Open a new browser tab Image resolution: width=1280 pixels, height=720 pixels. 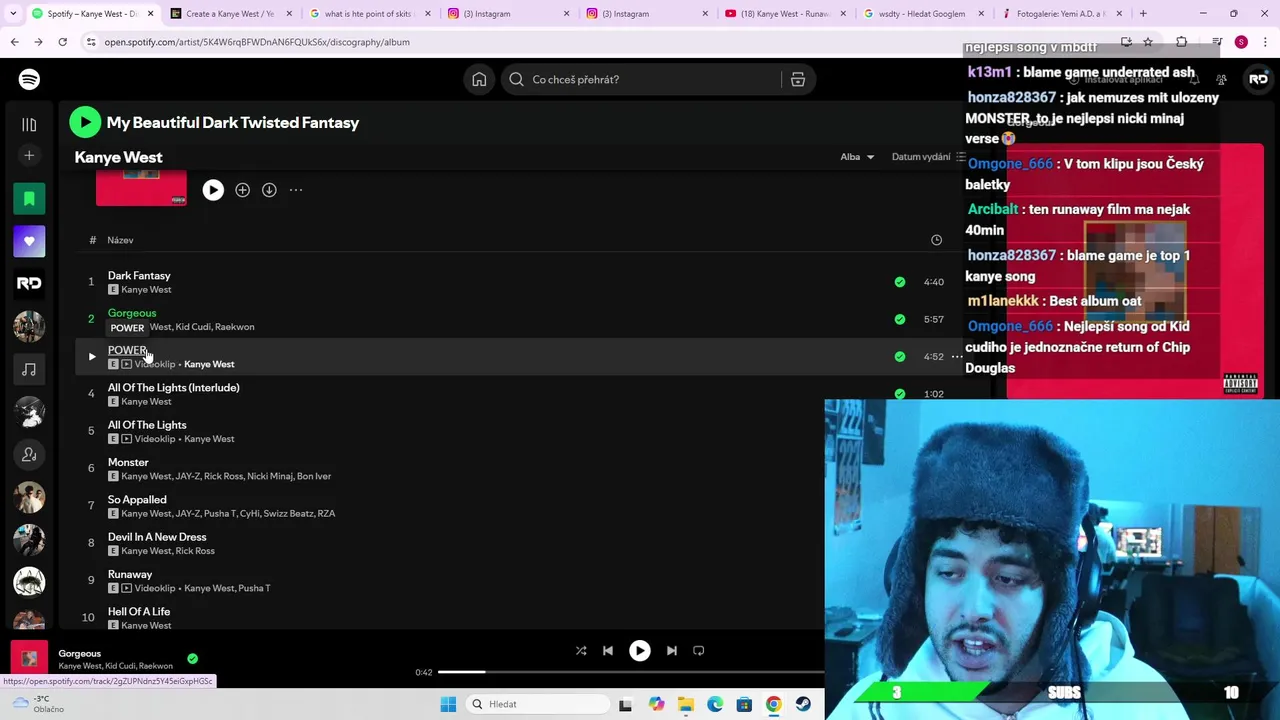pos(1143,14)
